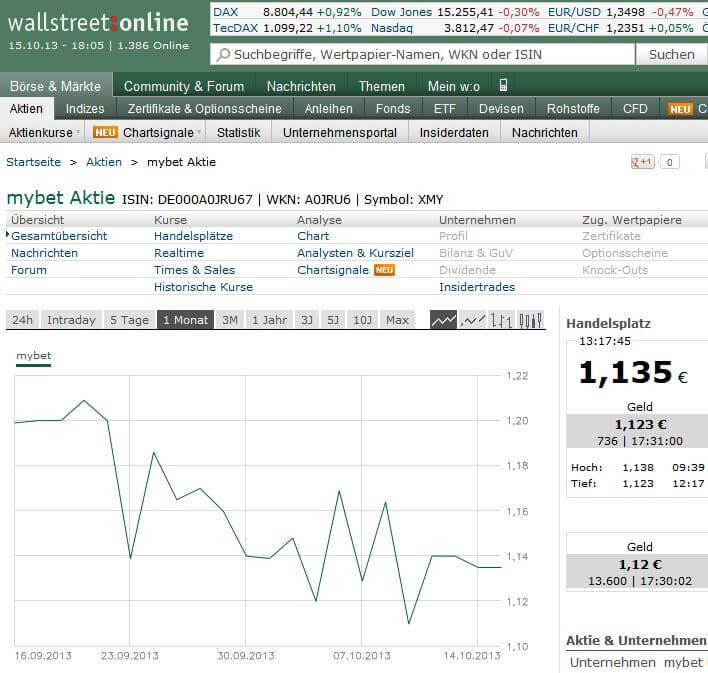Open the Chart link under Analyse
Viewport: 708px width, 673px height.
313,236
